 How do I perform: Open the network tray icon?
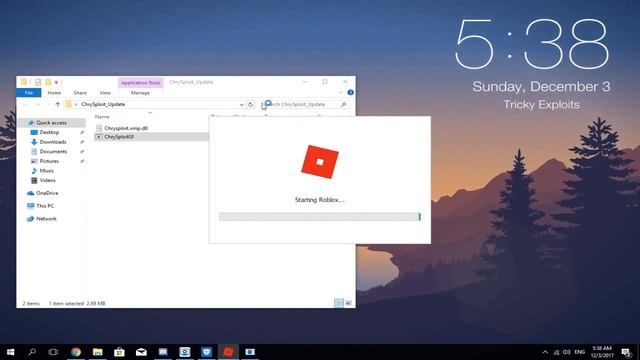(556, 352)
